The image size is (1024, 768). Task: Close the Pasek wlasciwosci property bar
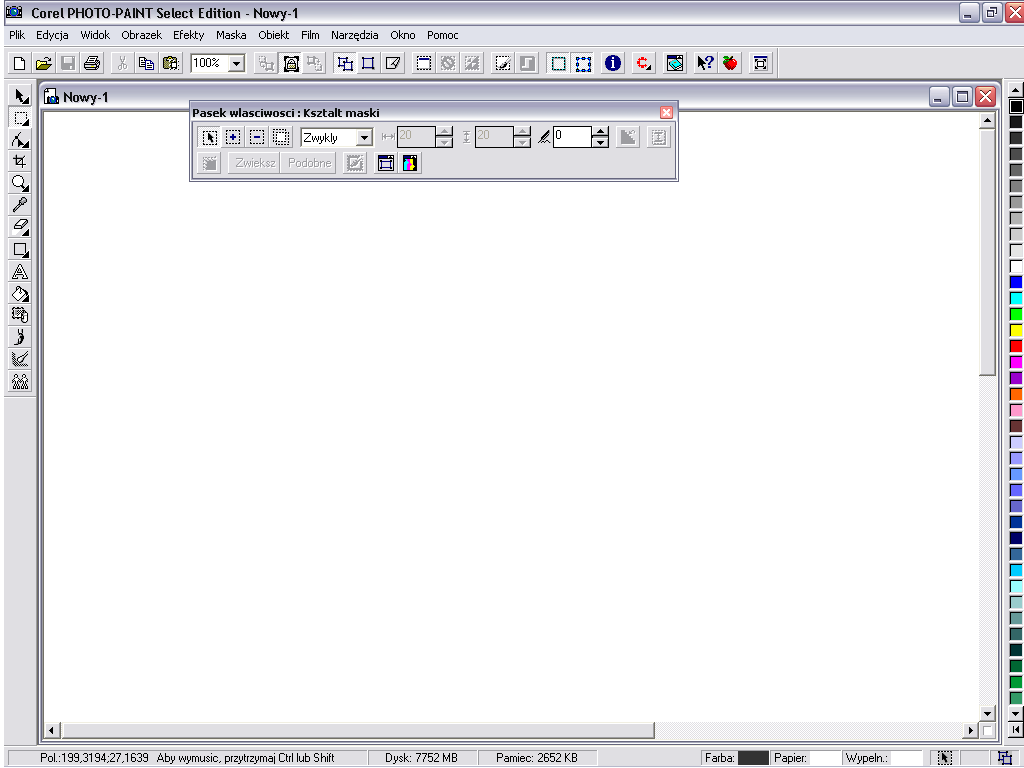pyautogui.click(x=666, y=112)
